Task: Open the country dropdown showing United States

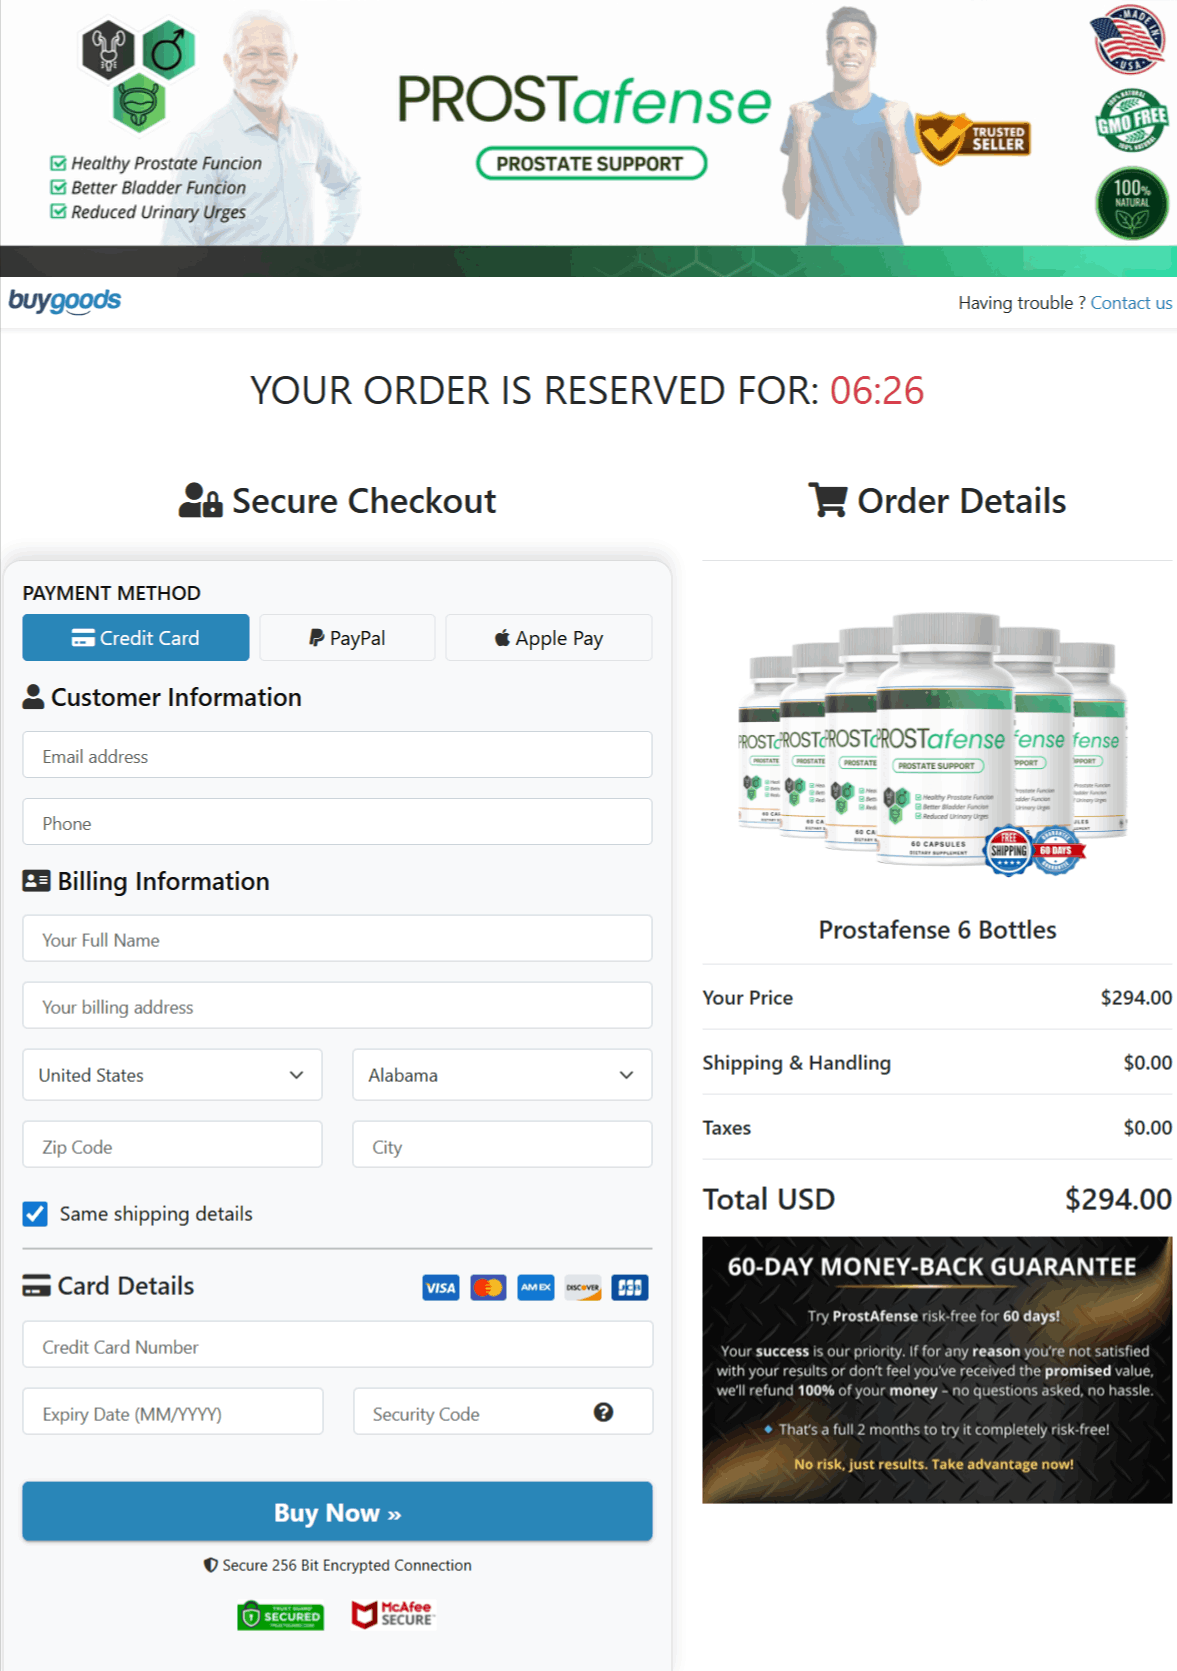Action: coord(171,1075)
